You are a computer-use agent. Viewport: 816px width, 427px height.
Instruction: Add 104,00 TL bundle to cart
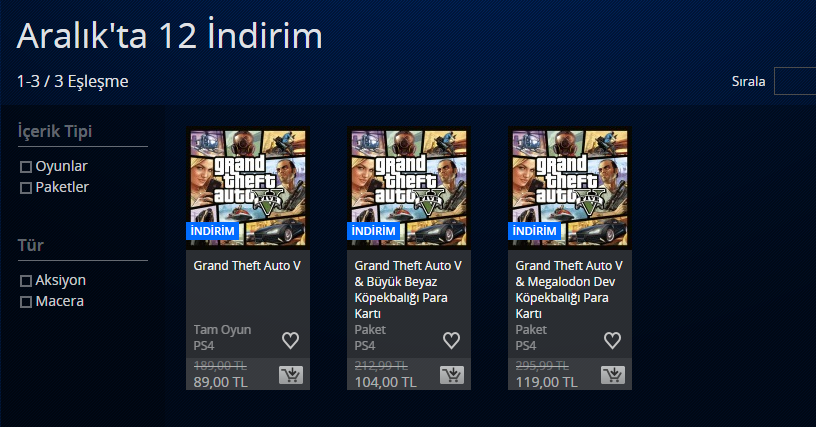[x=451, y=374]
